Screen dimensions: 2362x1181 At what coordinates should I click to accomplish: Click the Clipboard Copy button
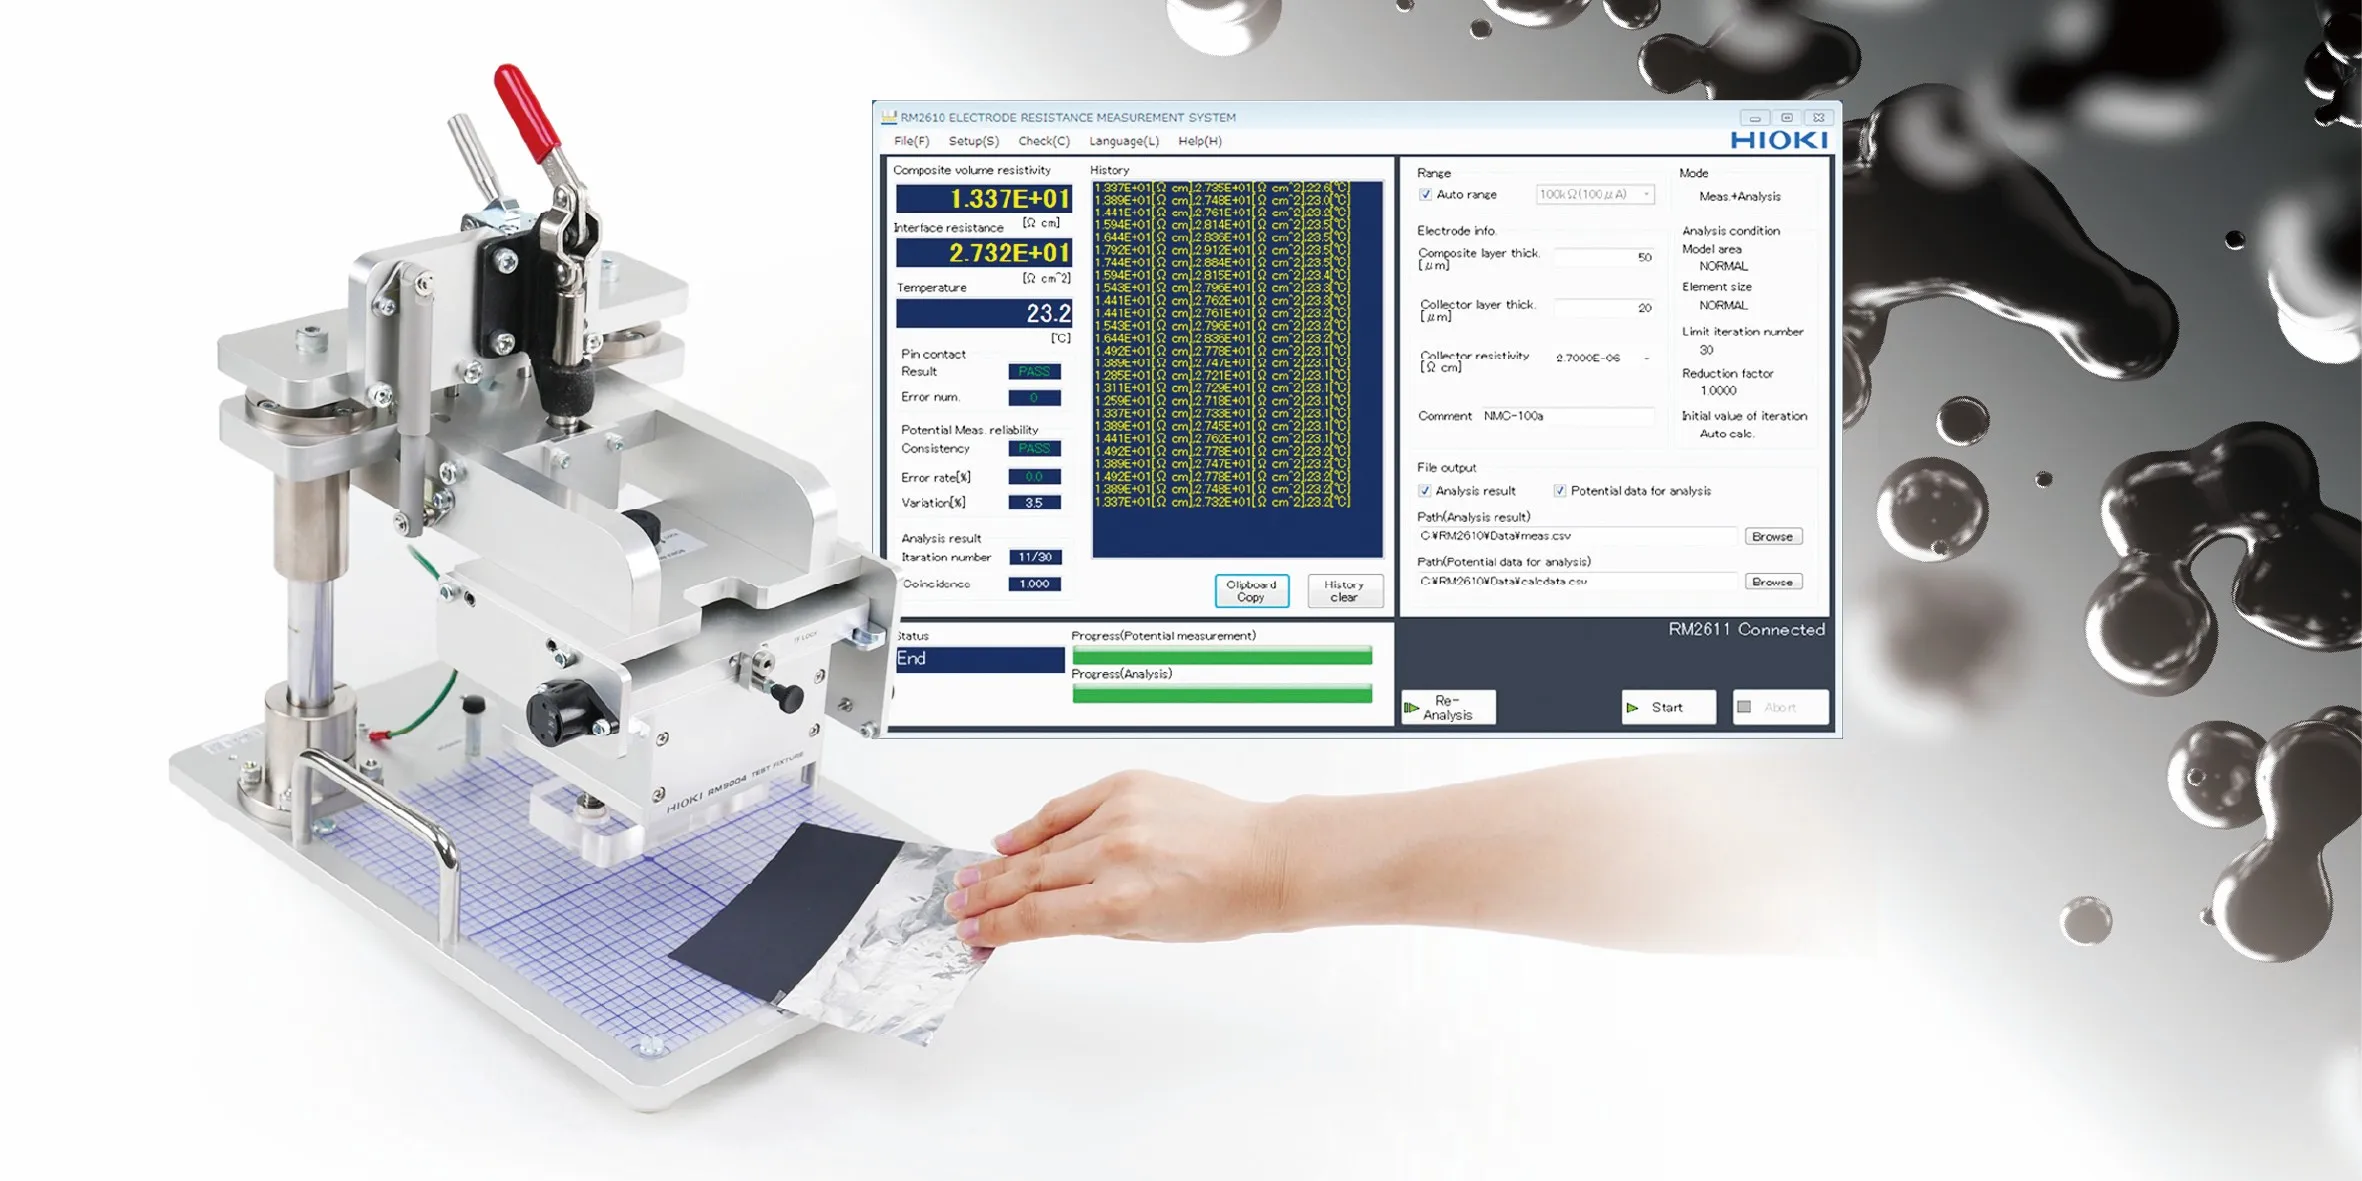1251,591
